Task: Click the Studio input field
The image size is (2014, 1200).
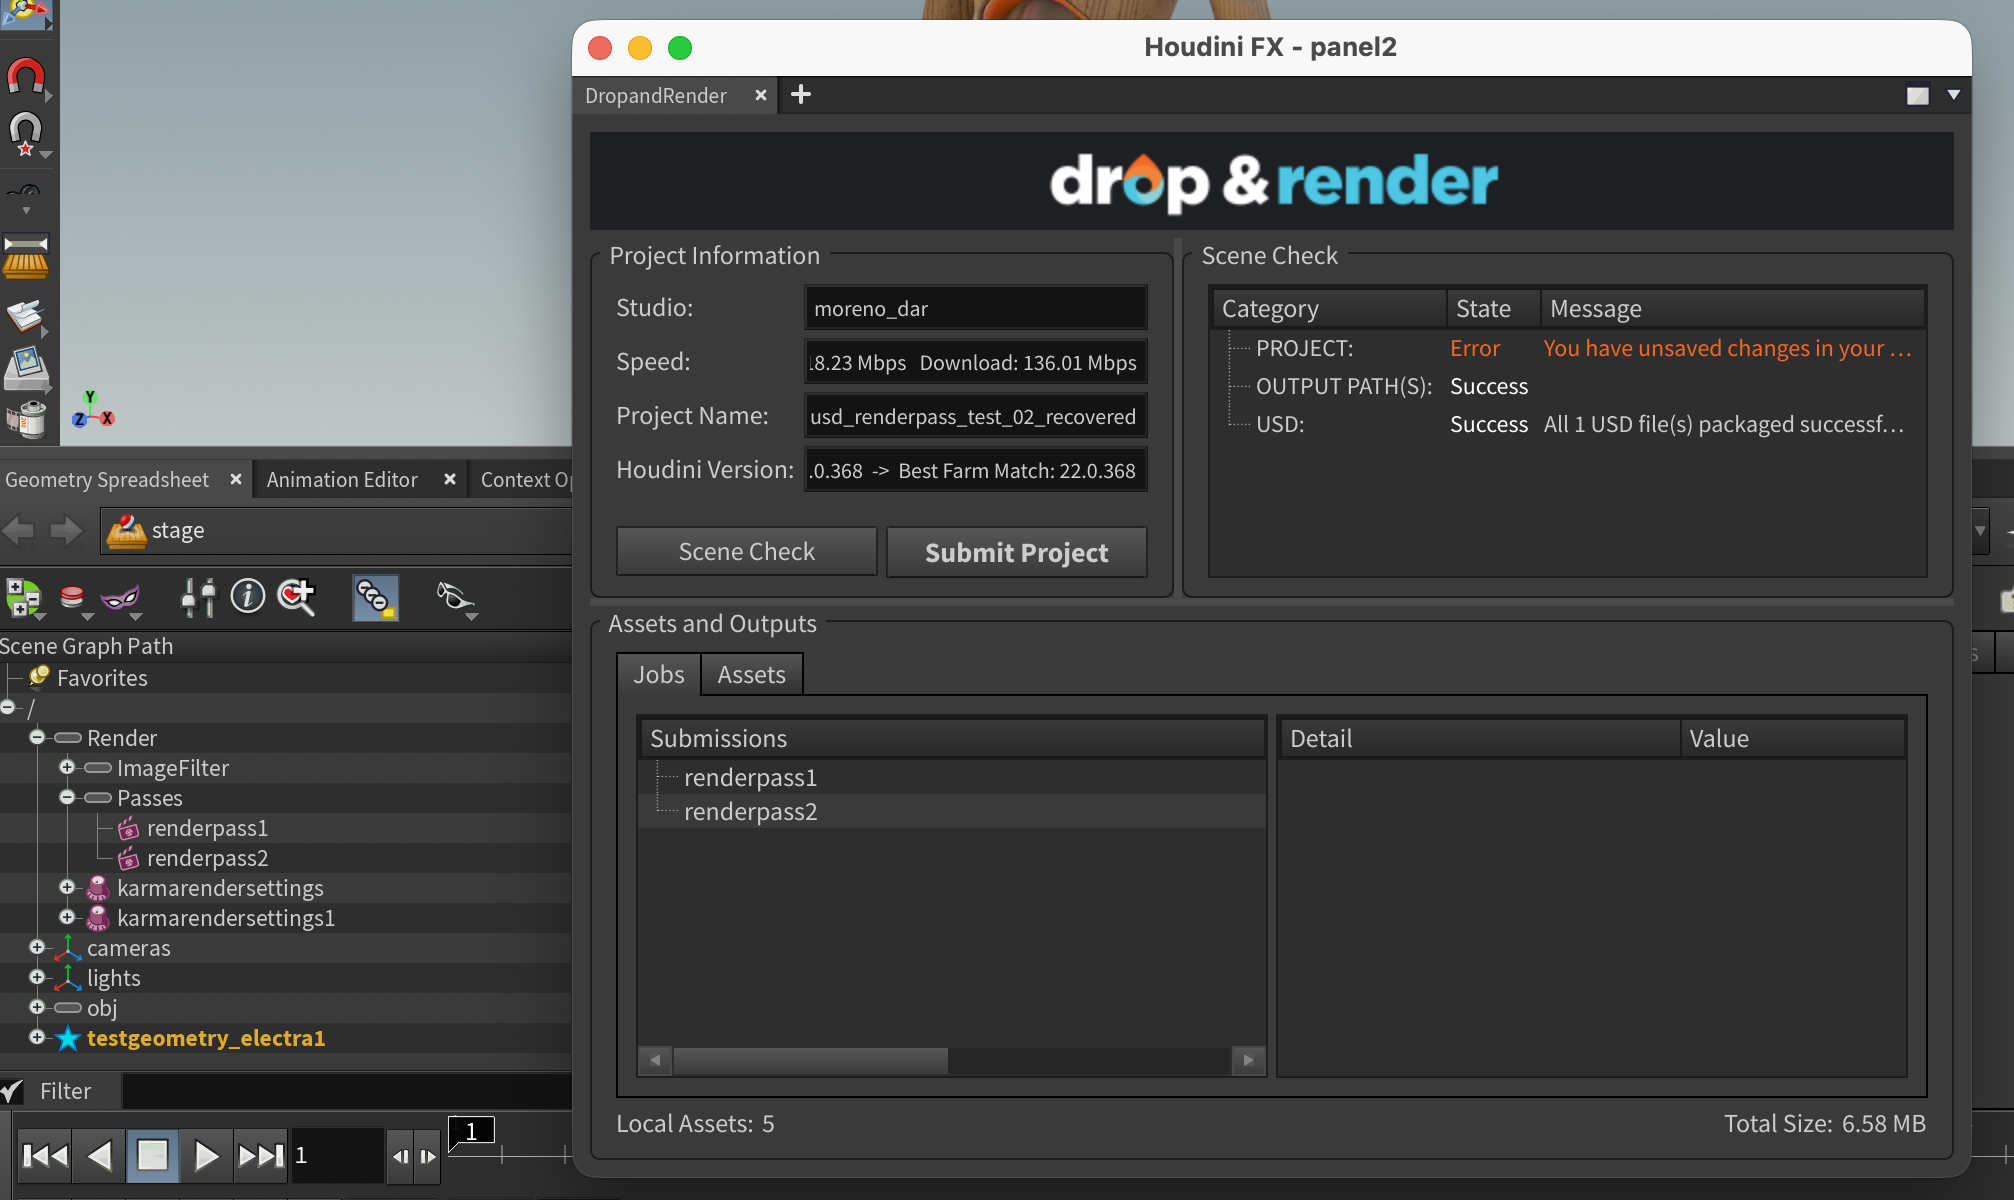Action: coord(975,308)
